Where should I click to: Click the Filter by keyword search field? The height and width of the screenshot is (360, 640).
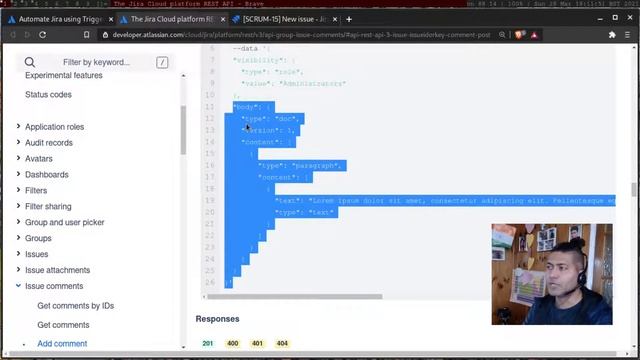(x=96, y=62)
